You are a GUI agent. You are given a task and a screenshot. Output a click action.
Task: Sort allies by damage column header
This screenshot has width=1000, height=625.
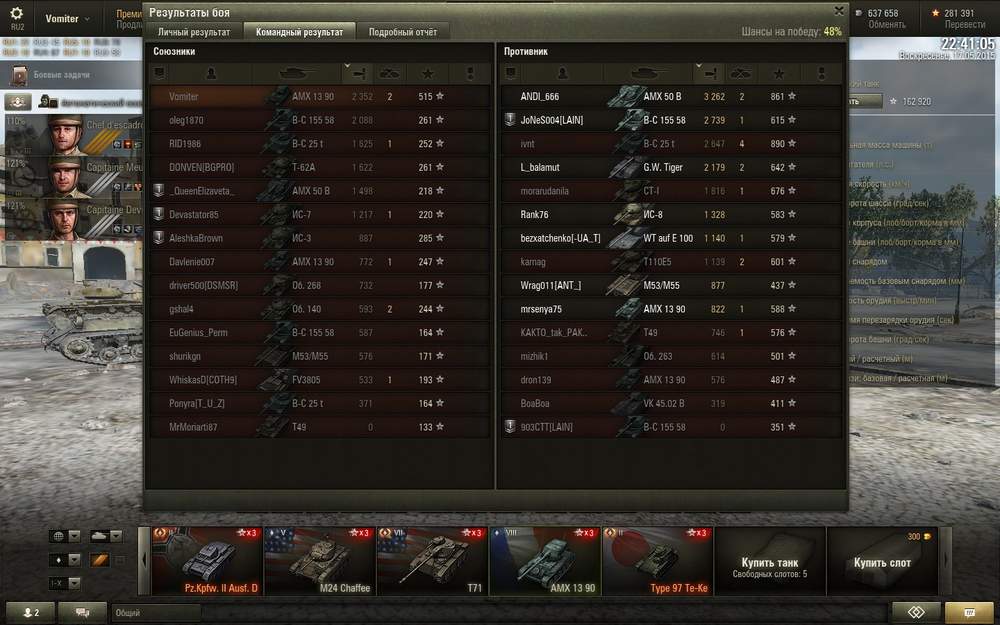[358, 74]
